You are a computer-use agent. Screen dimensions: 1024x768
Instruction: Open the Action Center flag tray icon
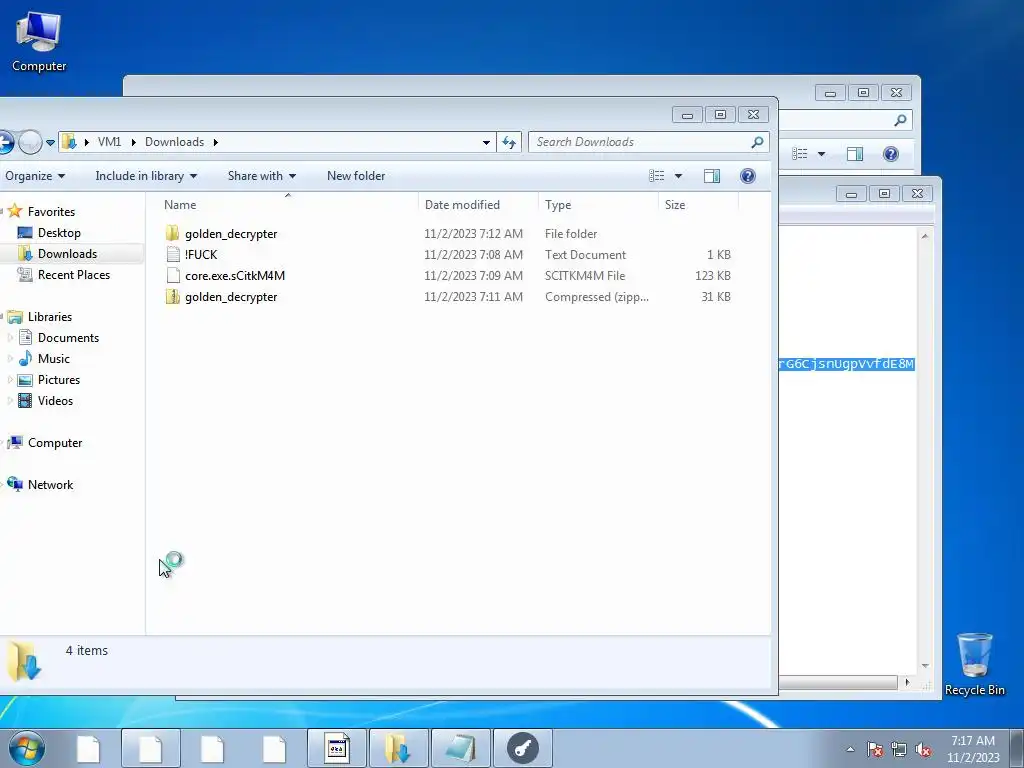point(875,749)
